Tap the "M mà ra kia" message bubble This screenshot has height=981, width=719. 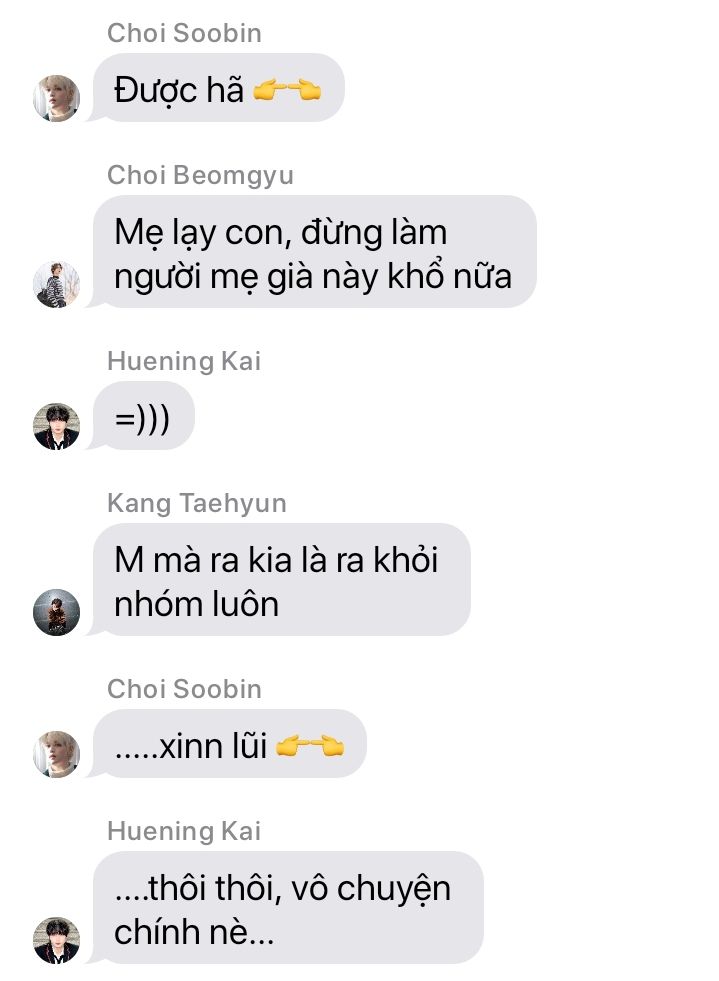(x=282, y=579)
